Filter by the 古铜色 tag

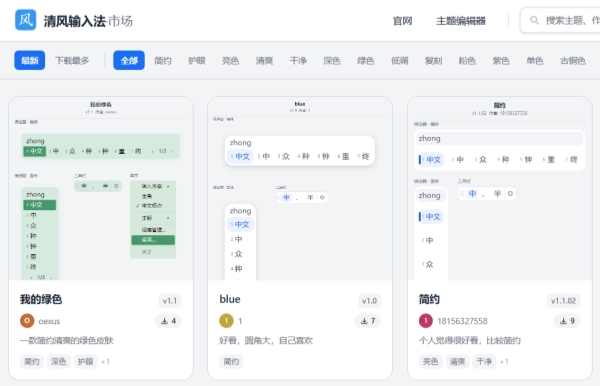[573, 60]
